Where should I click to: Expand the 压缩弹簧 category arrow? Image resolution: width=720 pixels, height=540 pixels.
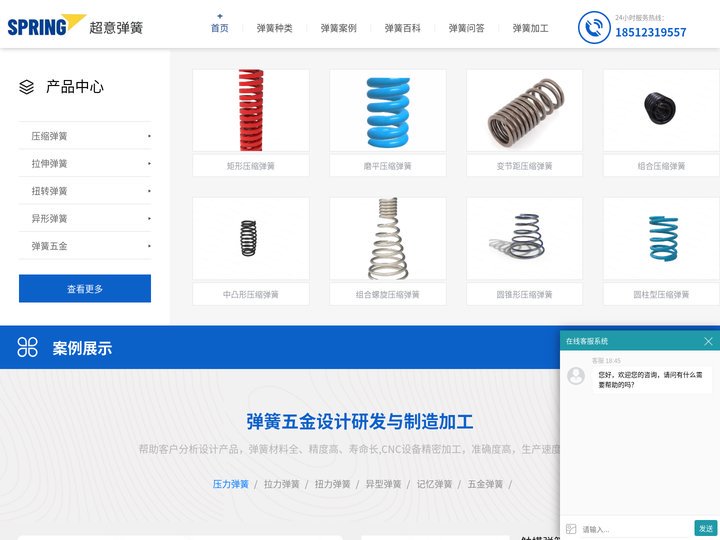pyautogui.click(x=149, y=136)
